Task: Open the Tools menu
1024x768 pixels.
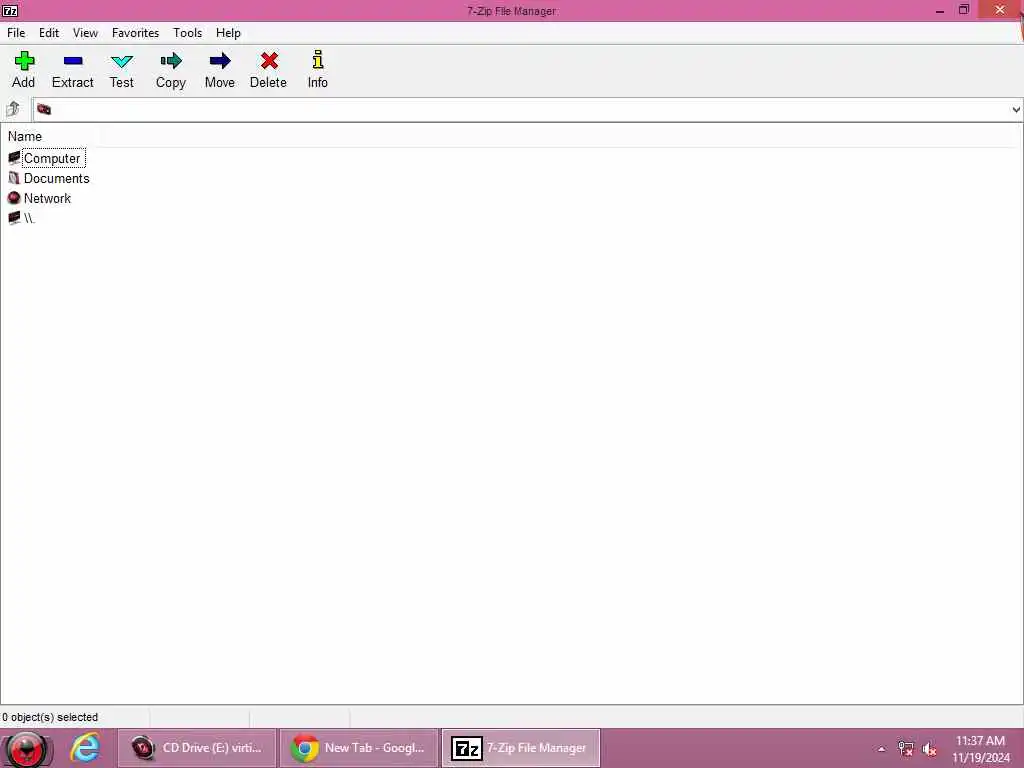Action: (187, 33)
